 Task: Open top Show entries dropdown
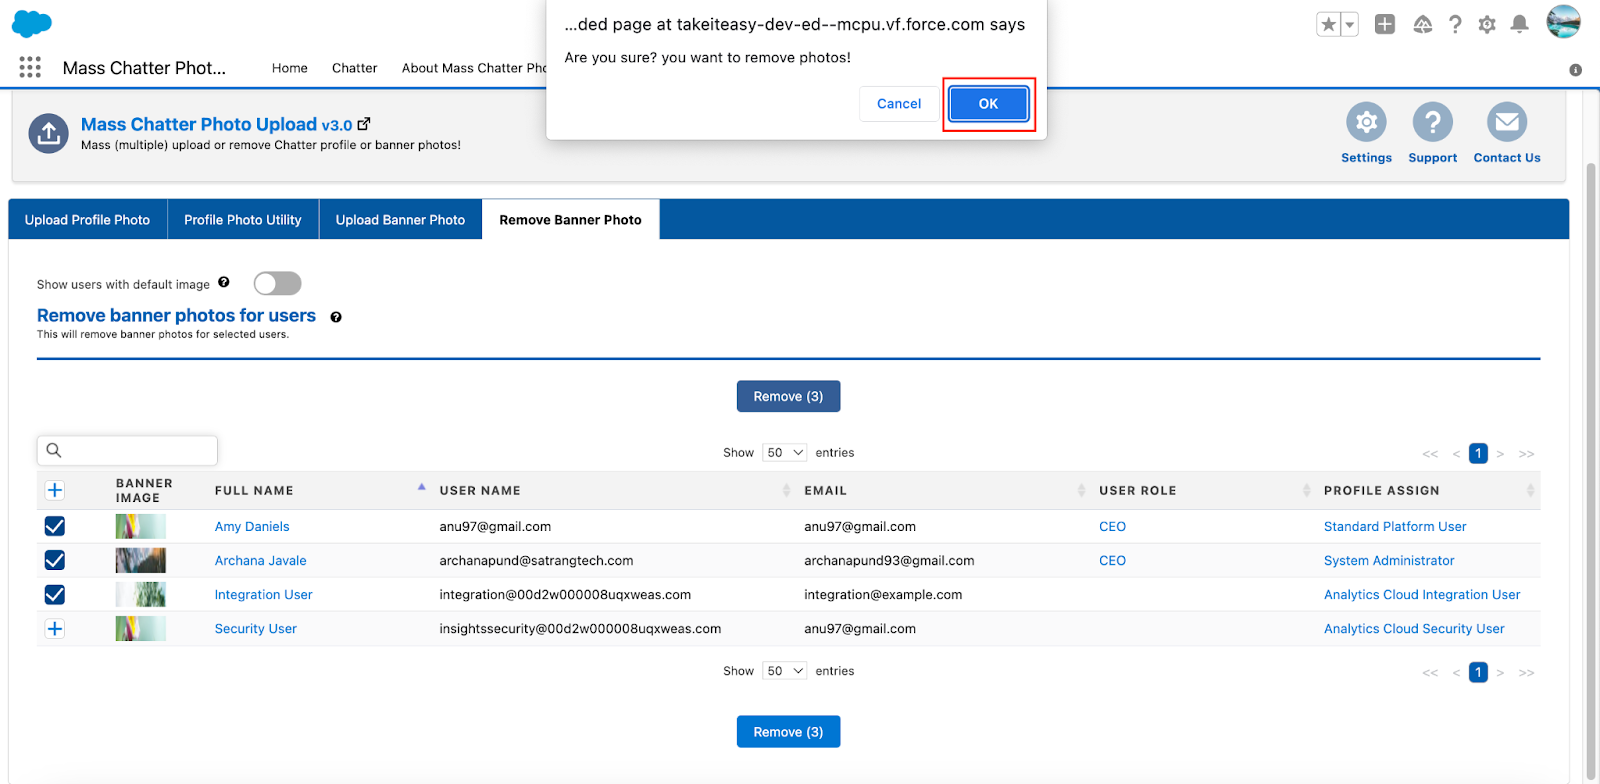point(784,452)
